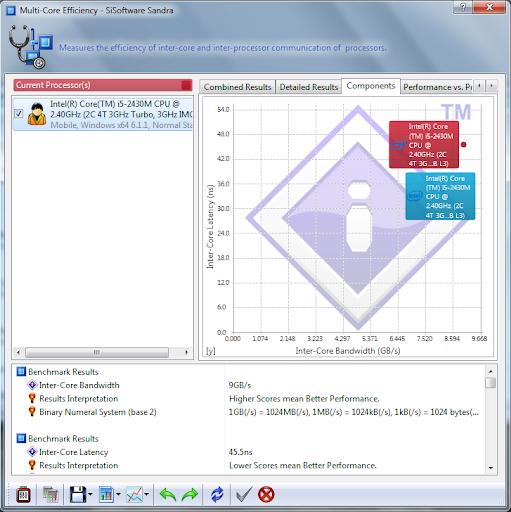Click the help question mark button
The height and width of the screenshot is (512, 511).
tap(462, 7)
